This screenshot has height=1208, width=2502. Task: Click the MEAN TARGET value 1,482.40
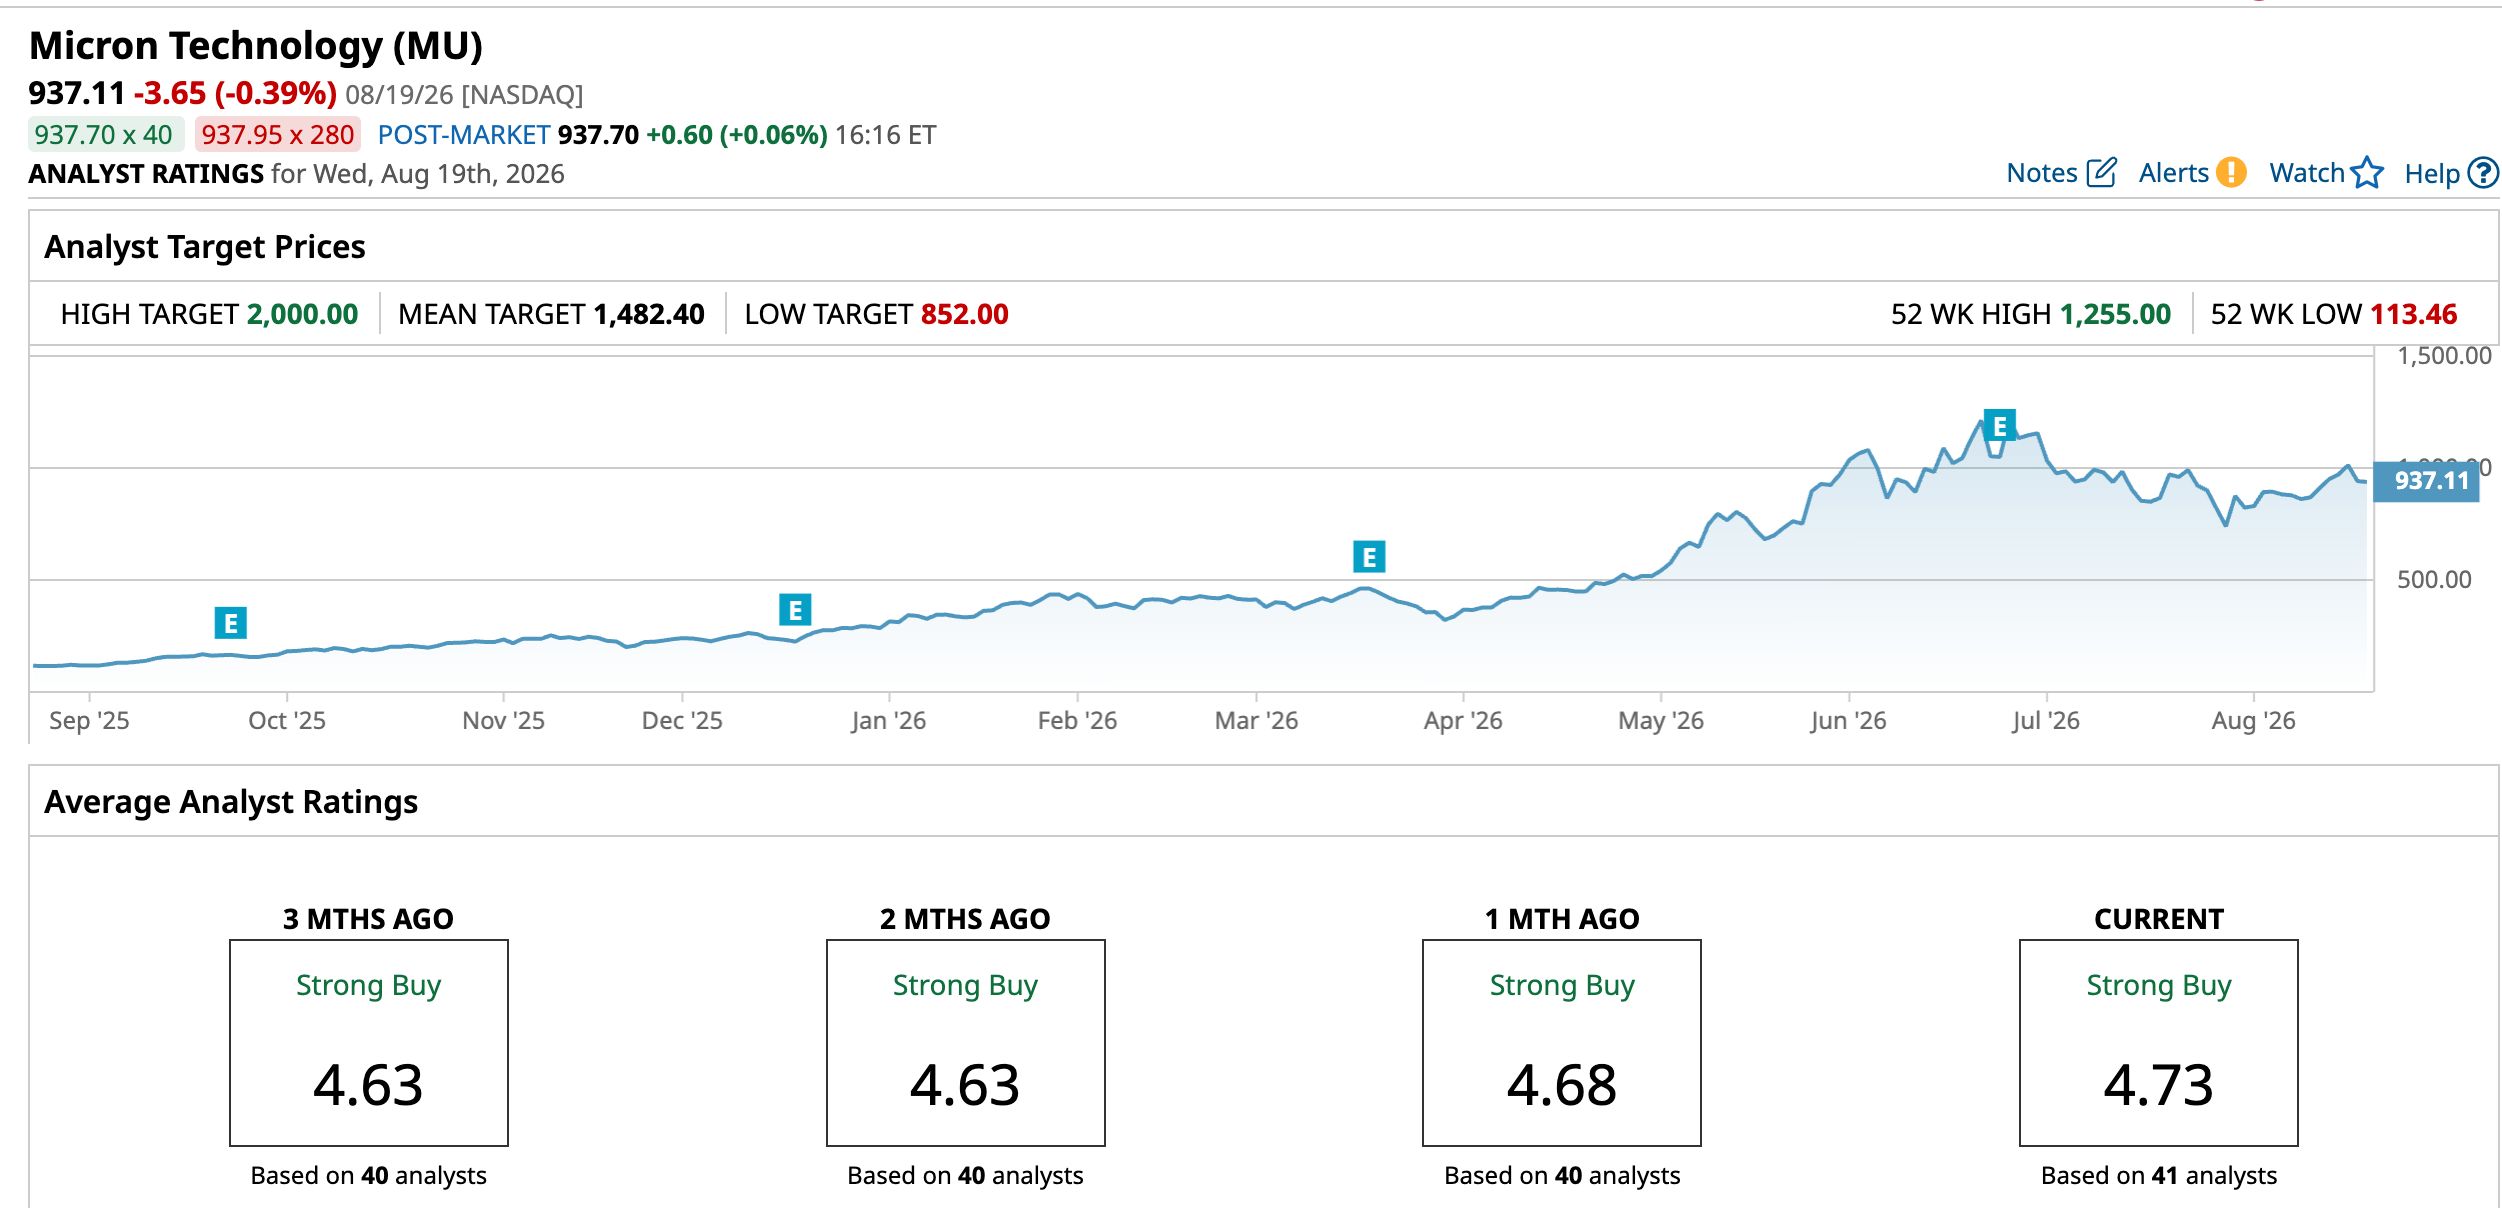click(x=649, y=315)
